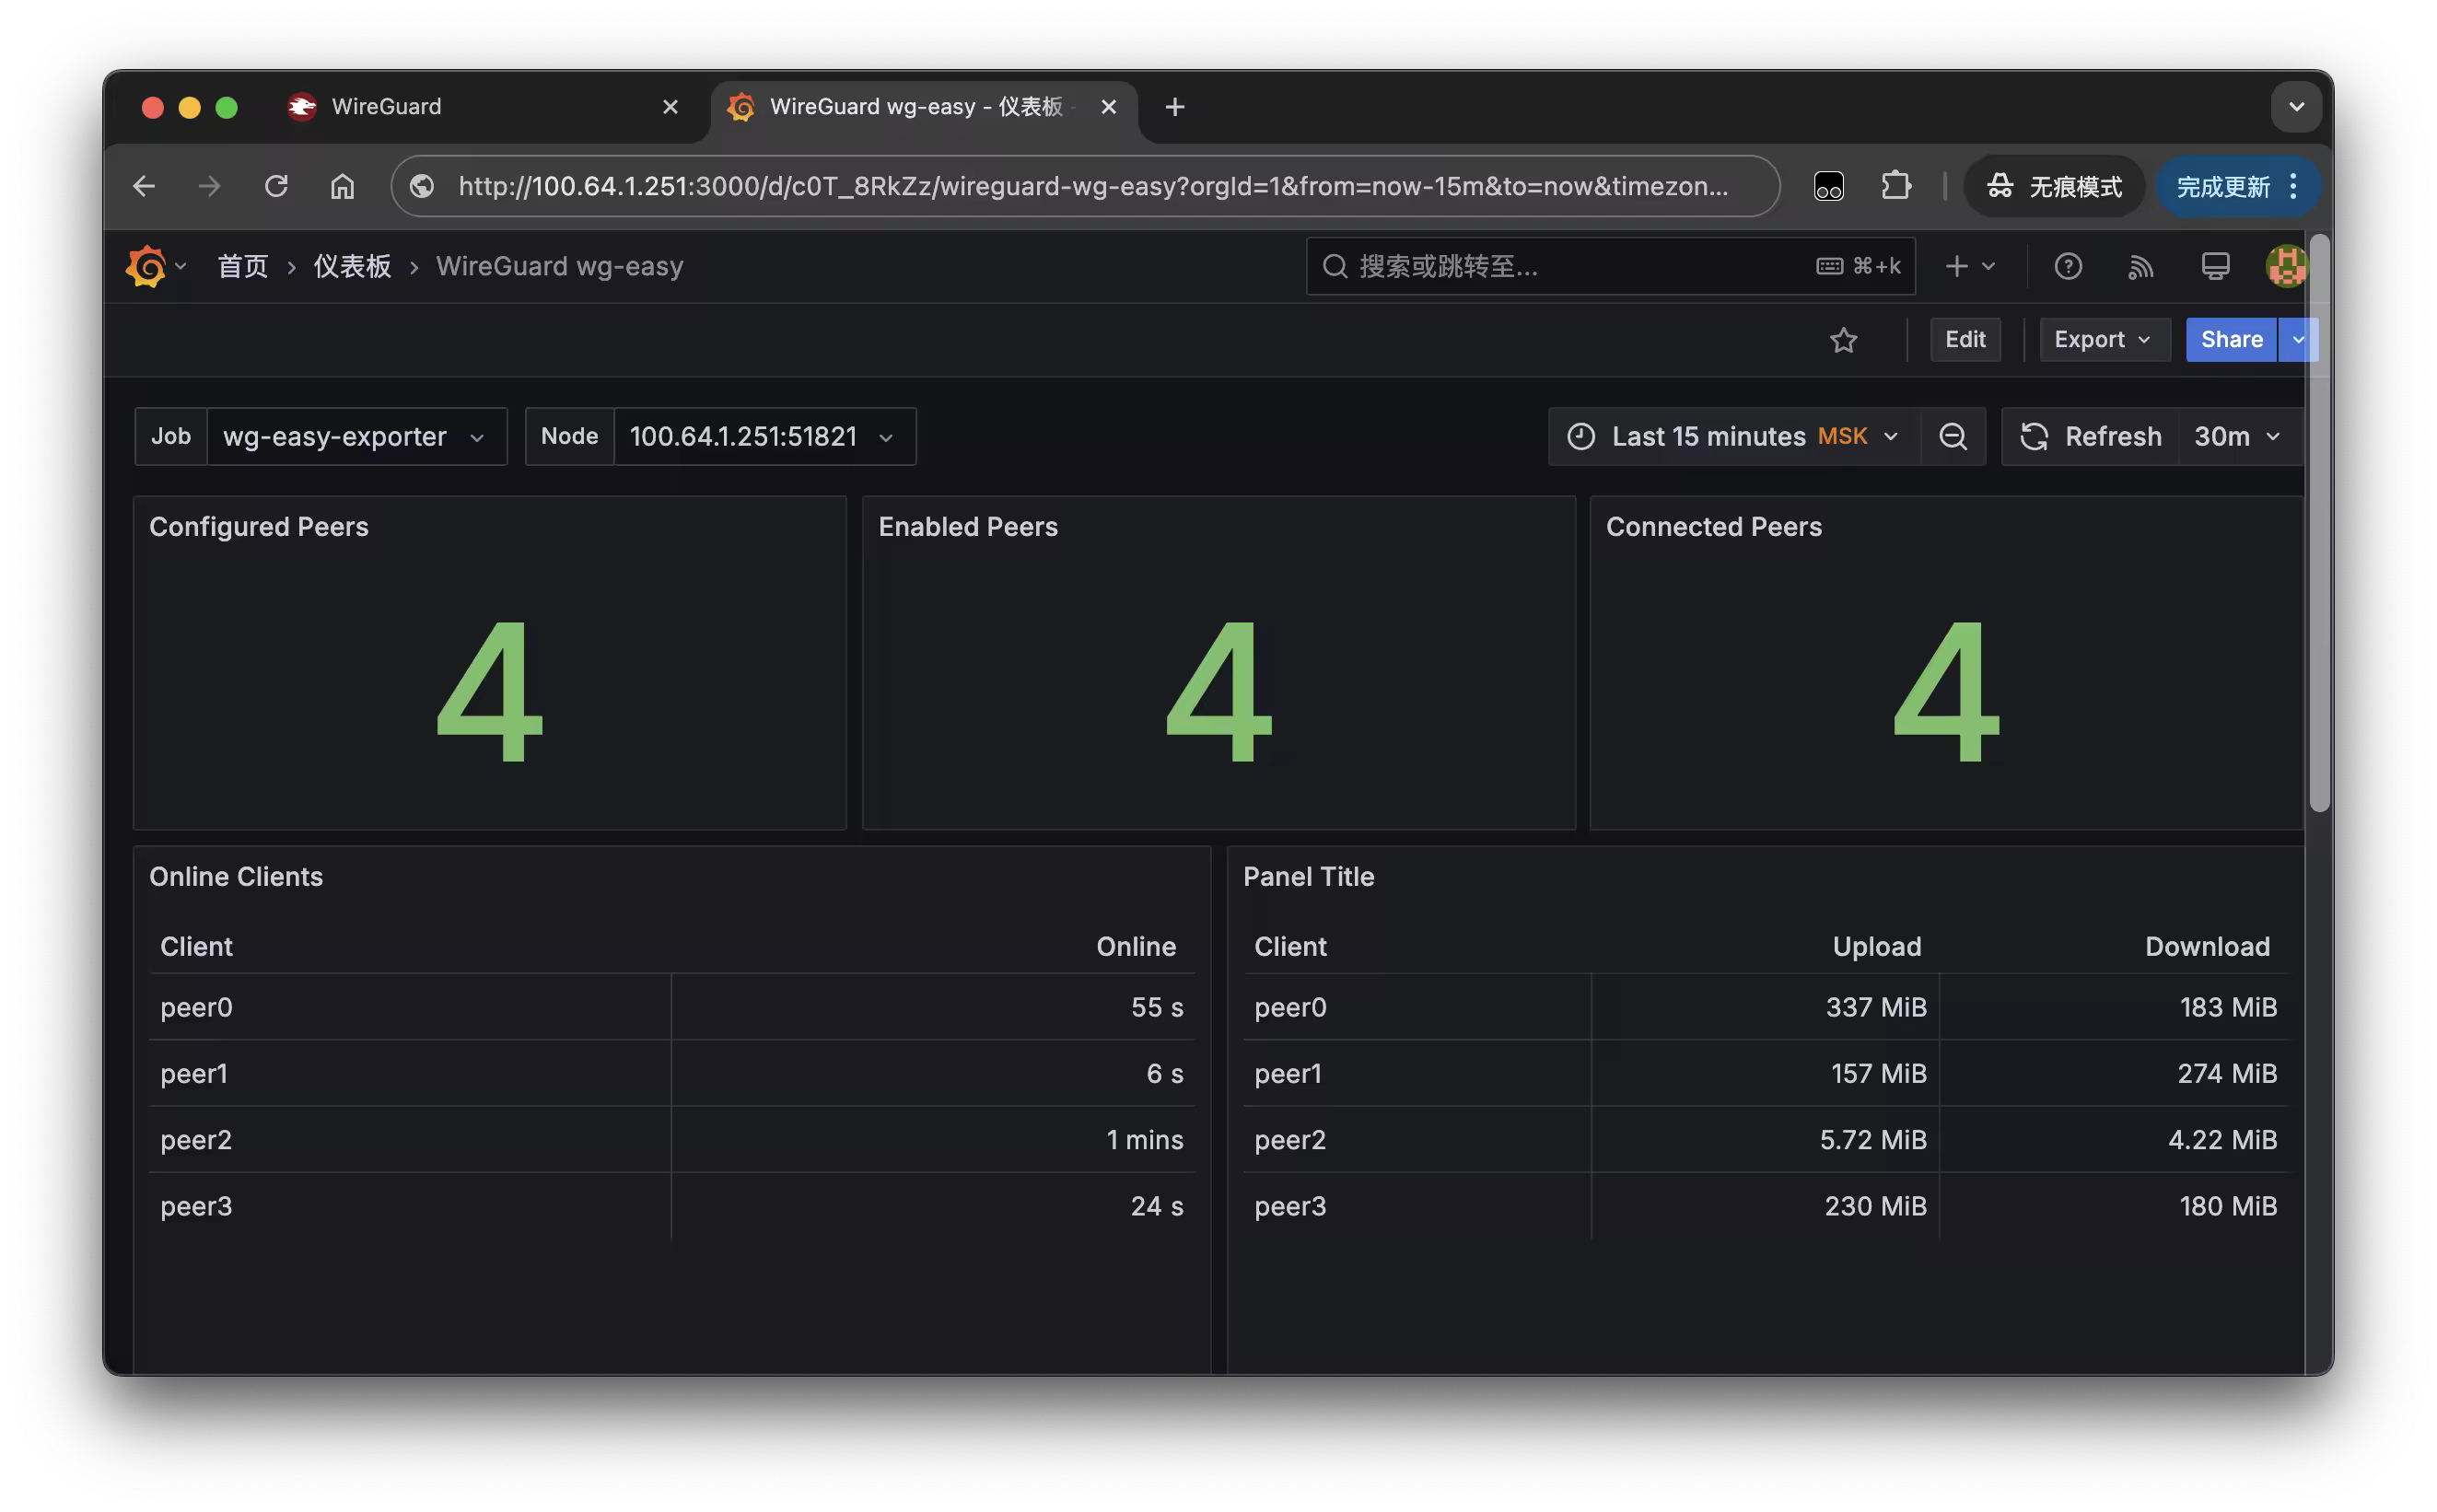This screenshot has height=1512, width=2437.
Task: Open the Last 15 minutes time picker
Action: (x=1734, y=436)
